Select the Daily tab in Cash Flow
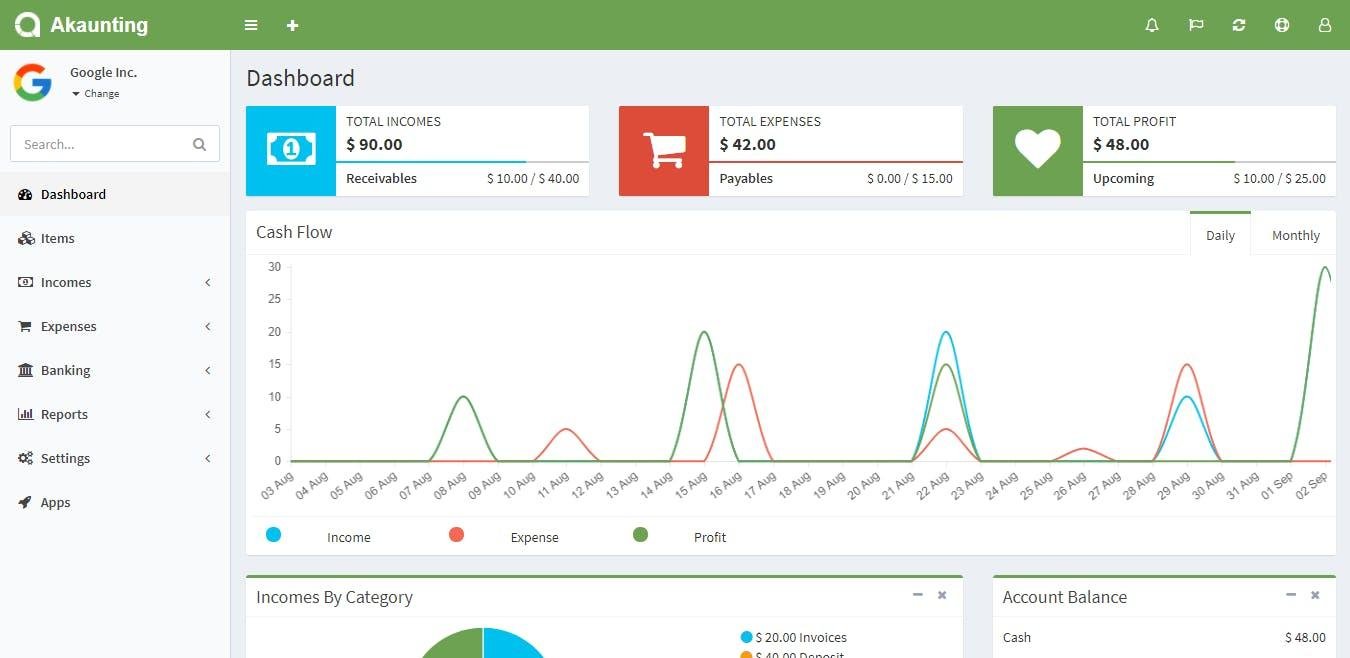 tap(1220, 234)
